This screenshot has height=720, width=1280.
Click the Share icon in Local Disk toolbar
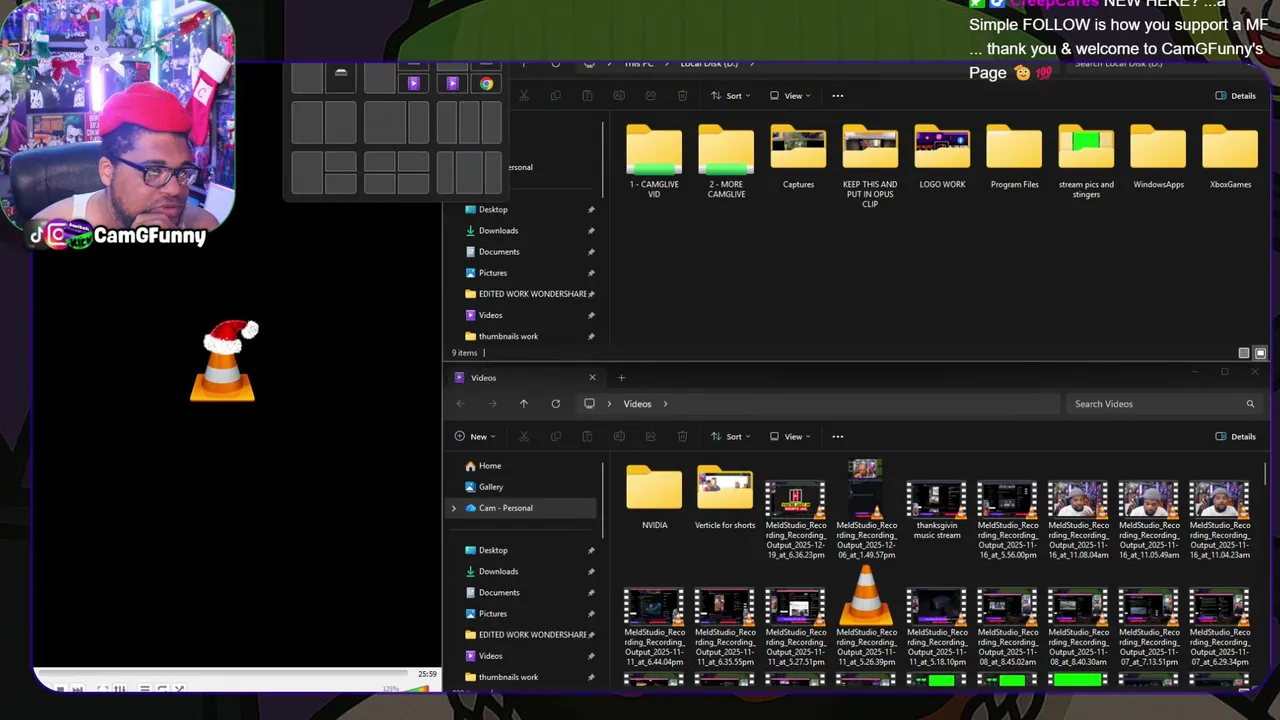pyautogui.click(x=651, y=96)
